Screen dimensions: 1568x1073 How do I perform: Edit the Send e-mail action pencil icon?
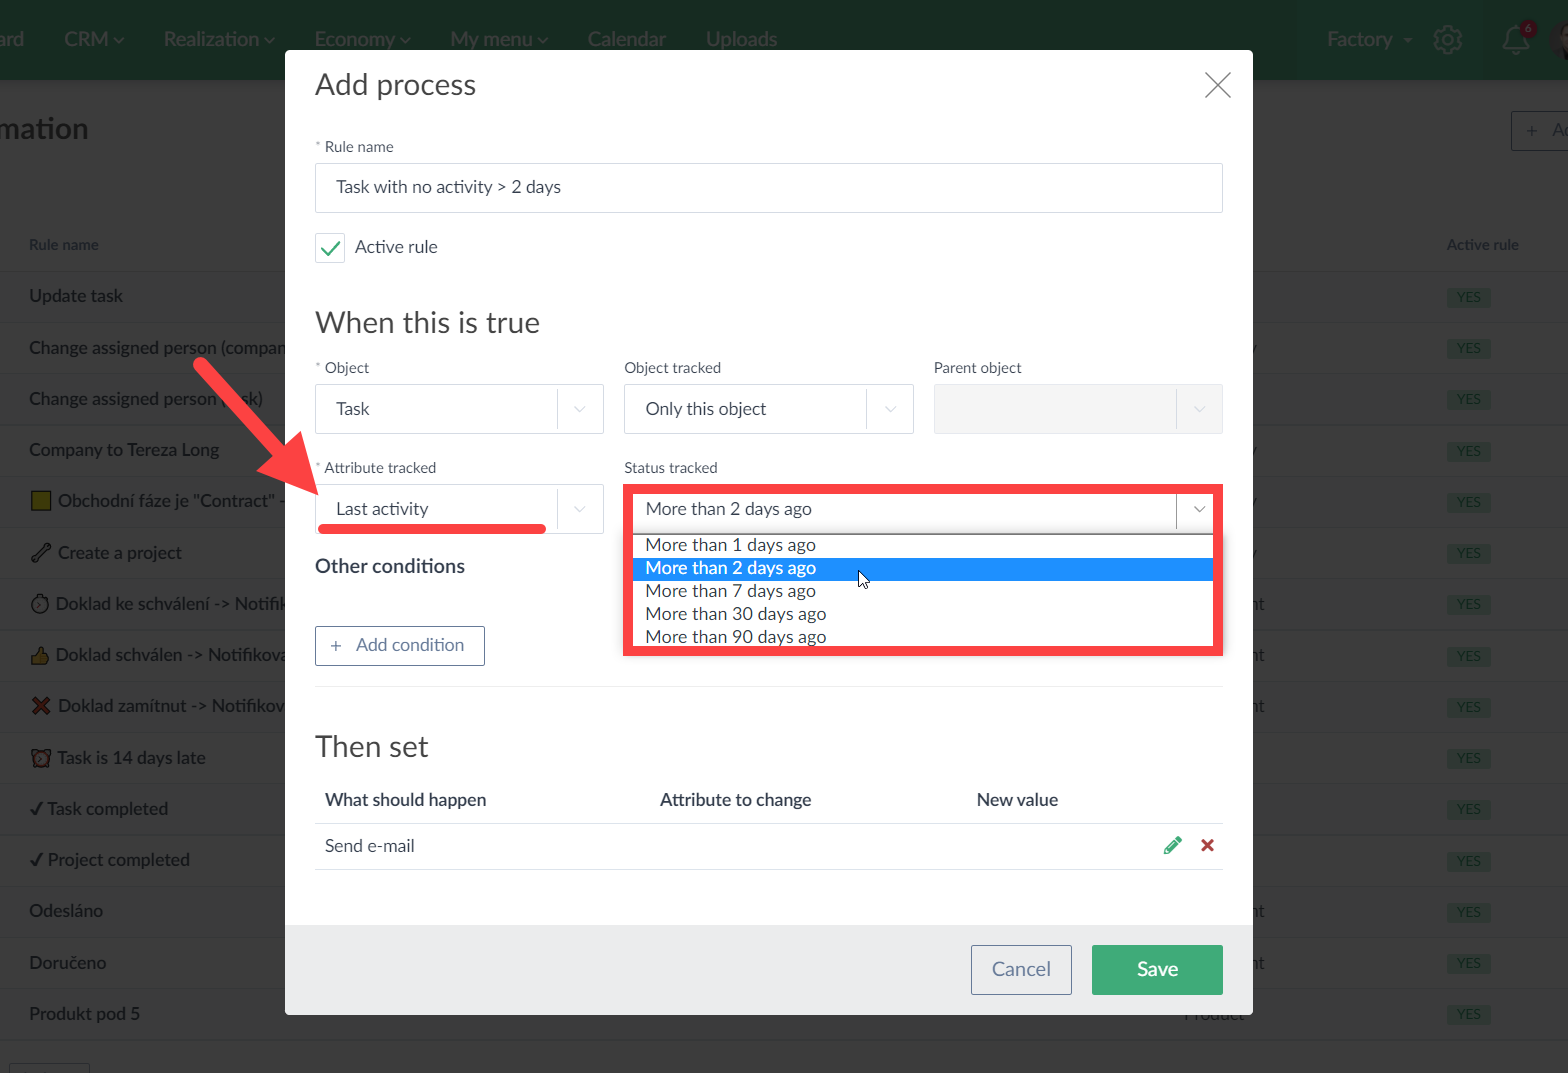(x=1173, y=845)
